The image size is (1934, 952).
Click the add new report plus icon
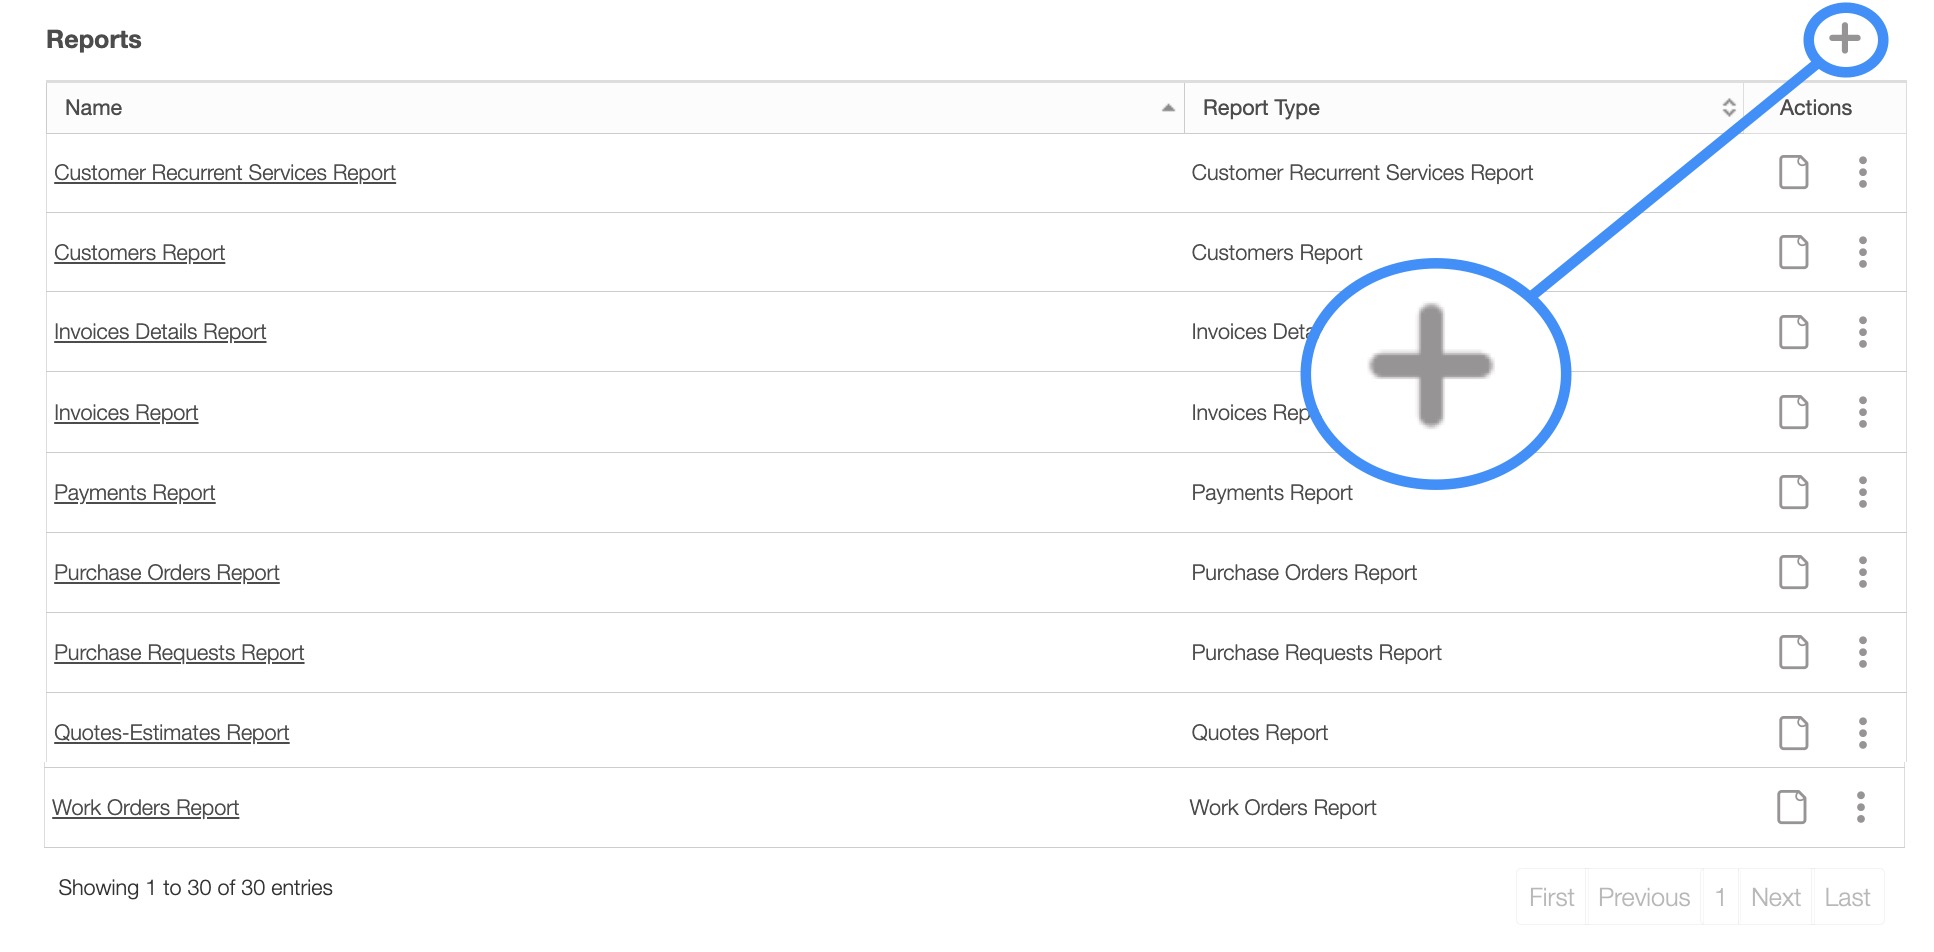click(x=1844, y=39)
